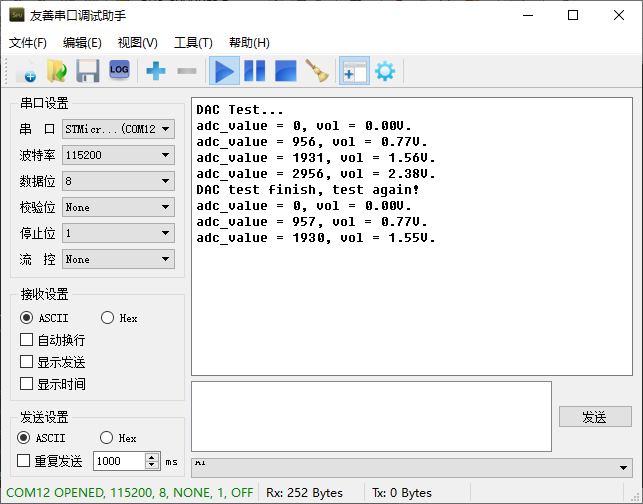Expand the 串口 COM12 port dropdown
Image resolution: width=643 pixels, height=504 pixels.
coord(119,129)
